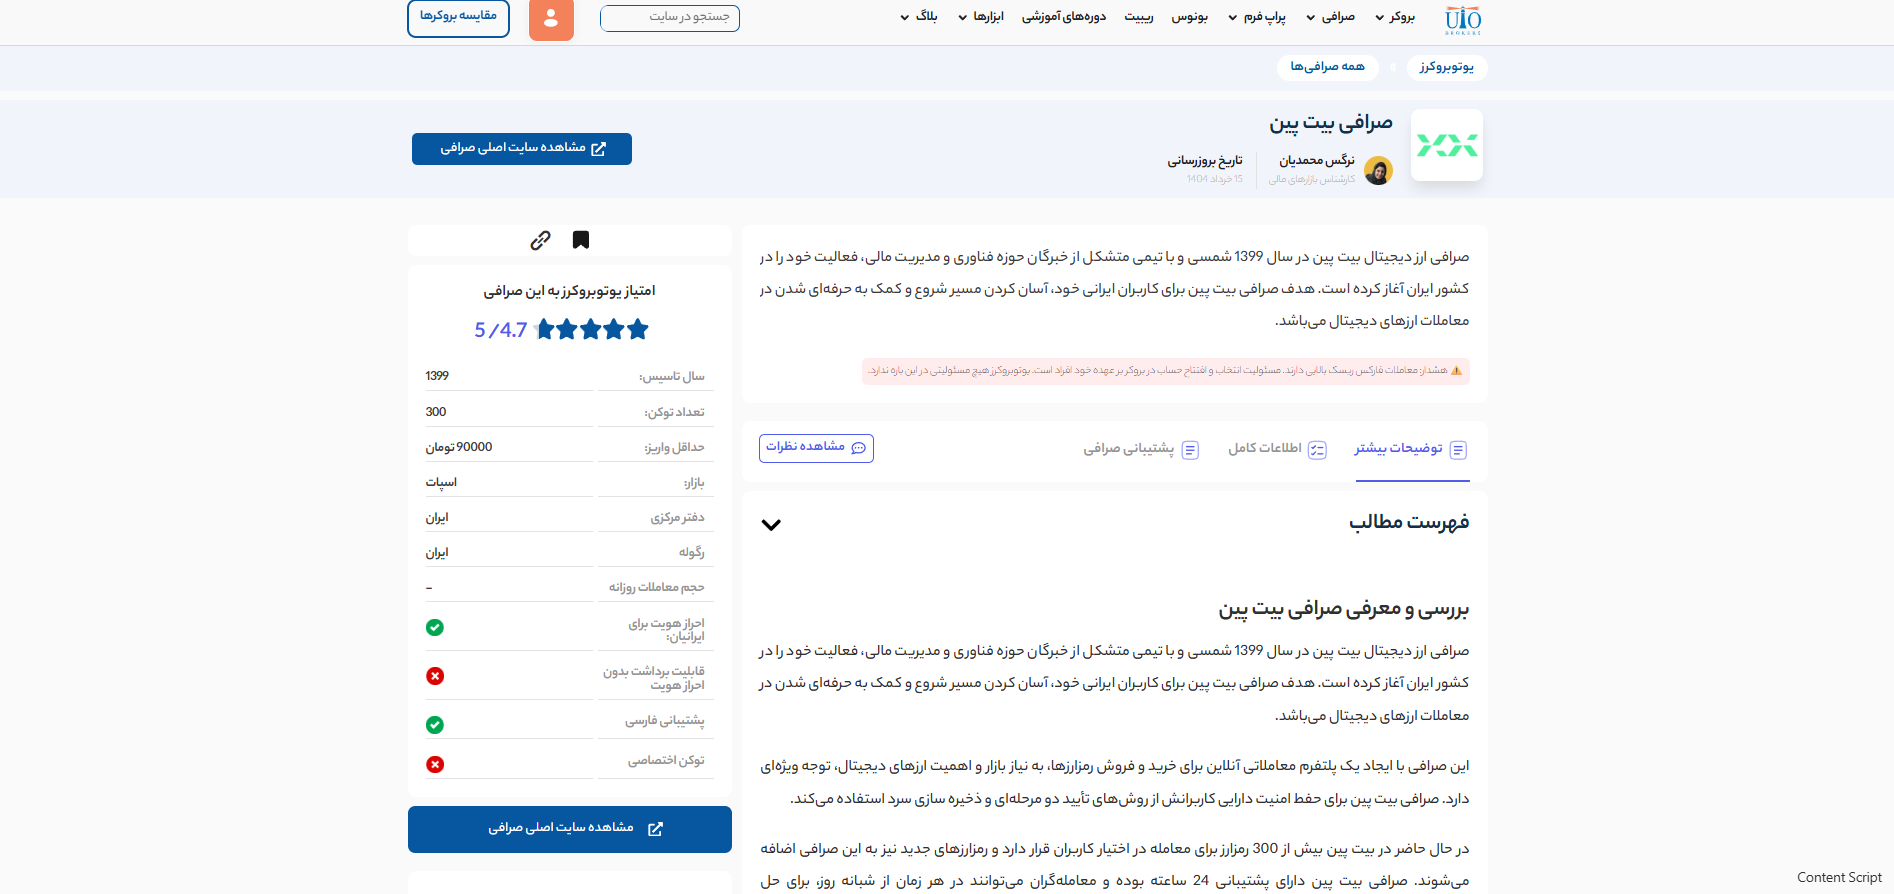Open the ریبیت menu item
The image size is (1894, 894).
click(1139, 17)
